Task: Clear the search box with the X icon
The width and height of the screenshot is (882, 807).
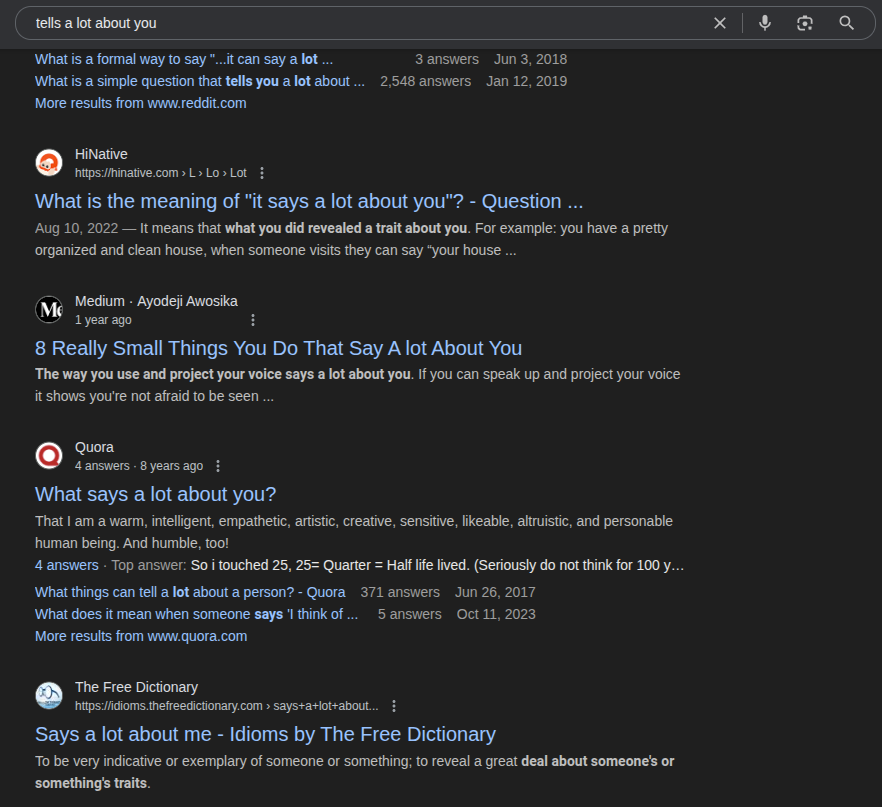Action: 719,23
